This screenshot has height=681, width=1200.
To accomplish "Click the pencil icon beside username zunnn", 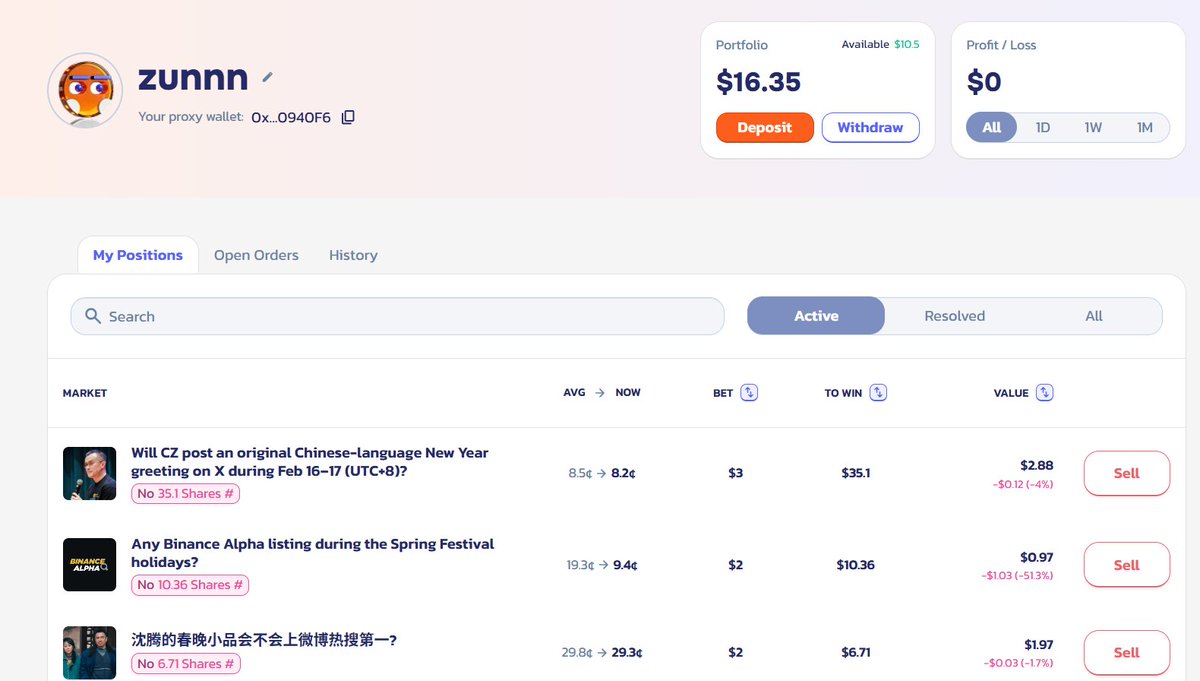I will pos(267,77).
